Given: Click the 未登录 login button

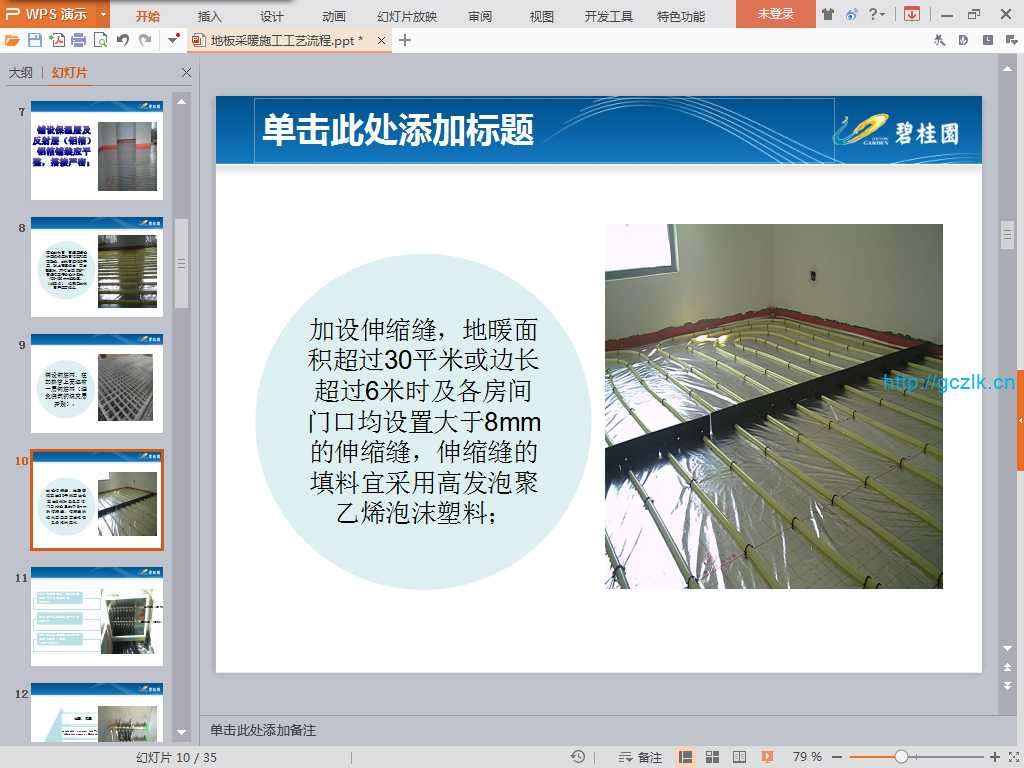Looking at the screenshot, I should pos(775,14).
